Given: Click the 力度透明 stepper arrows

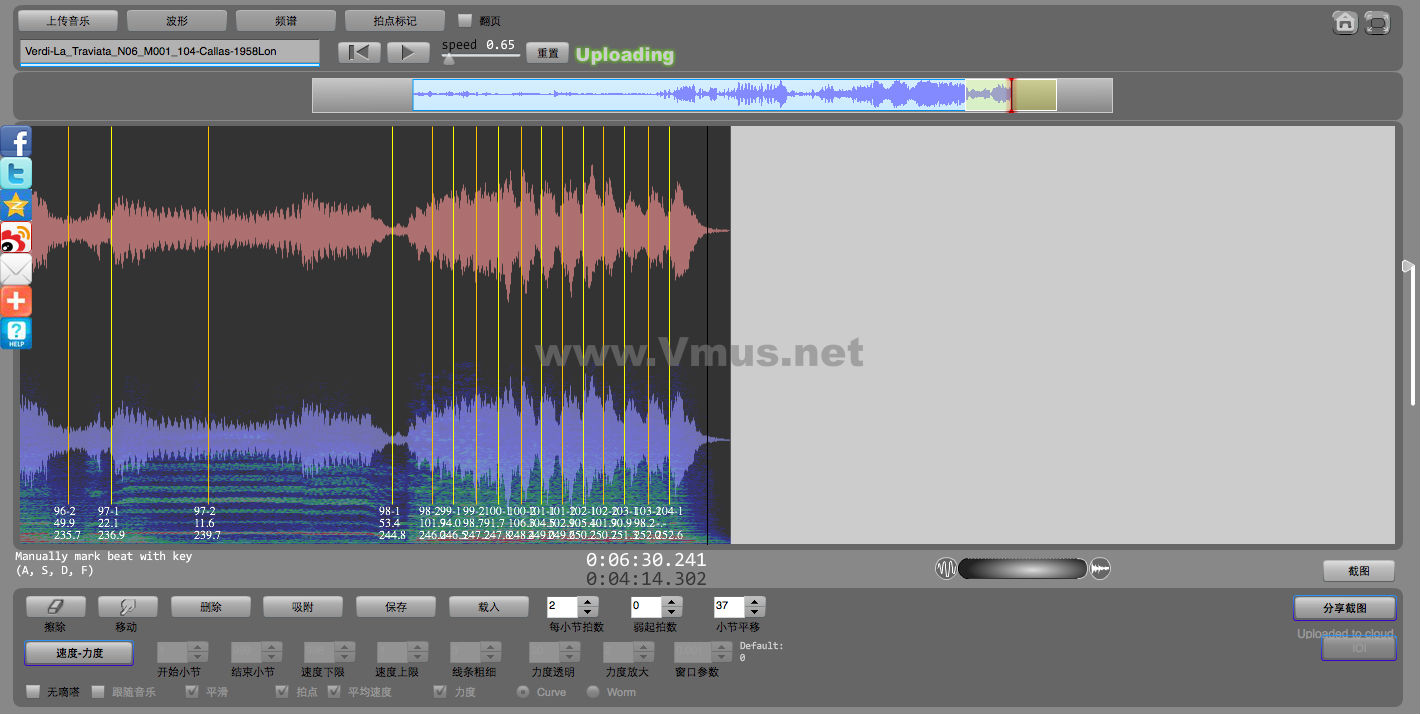Looking at the screenshot, I should pos(570,652).
